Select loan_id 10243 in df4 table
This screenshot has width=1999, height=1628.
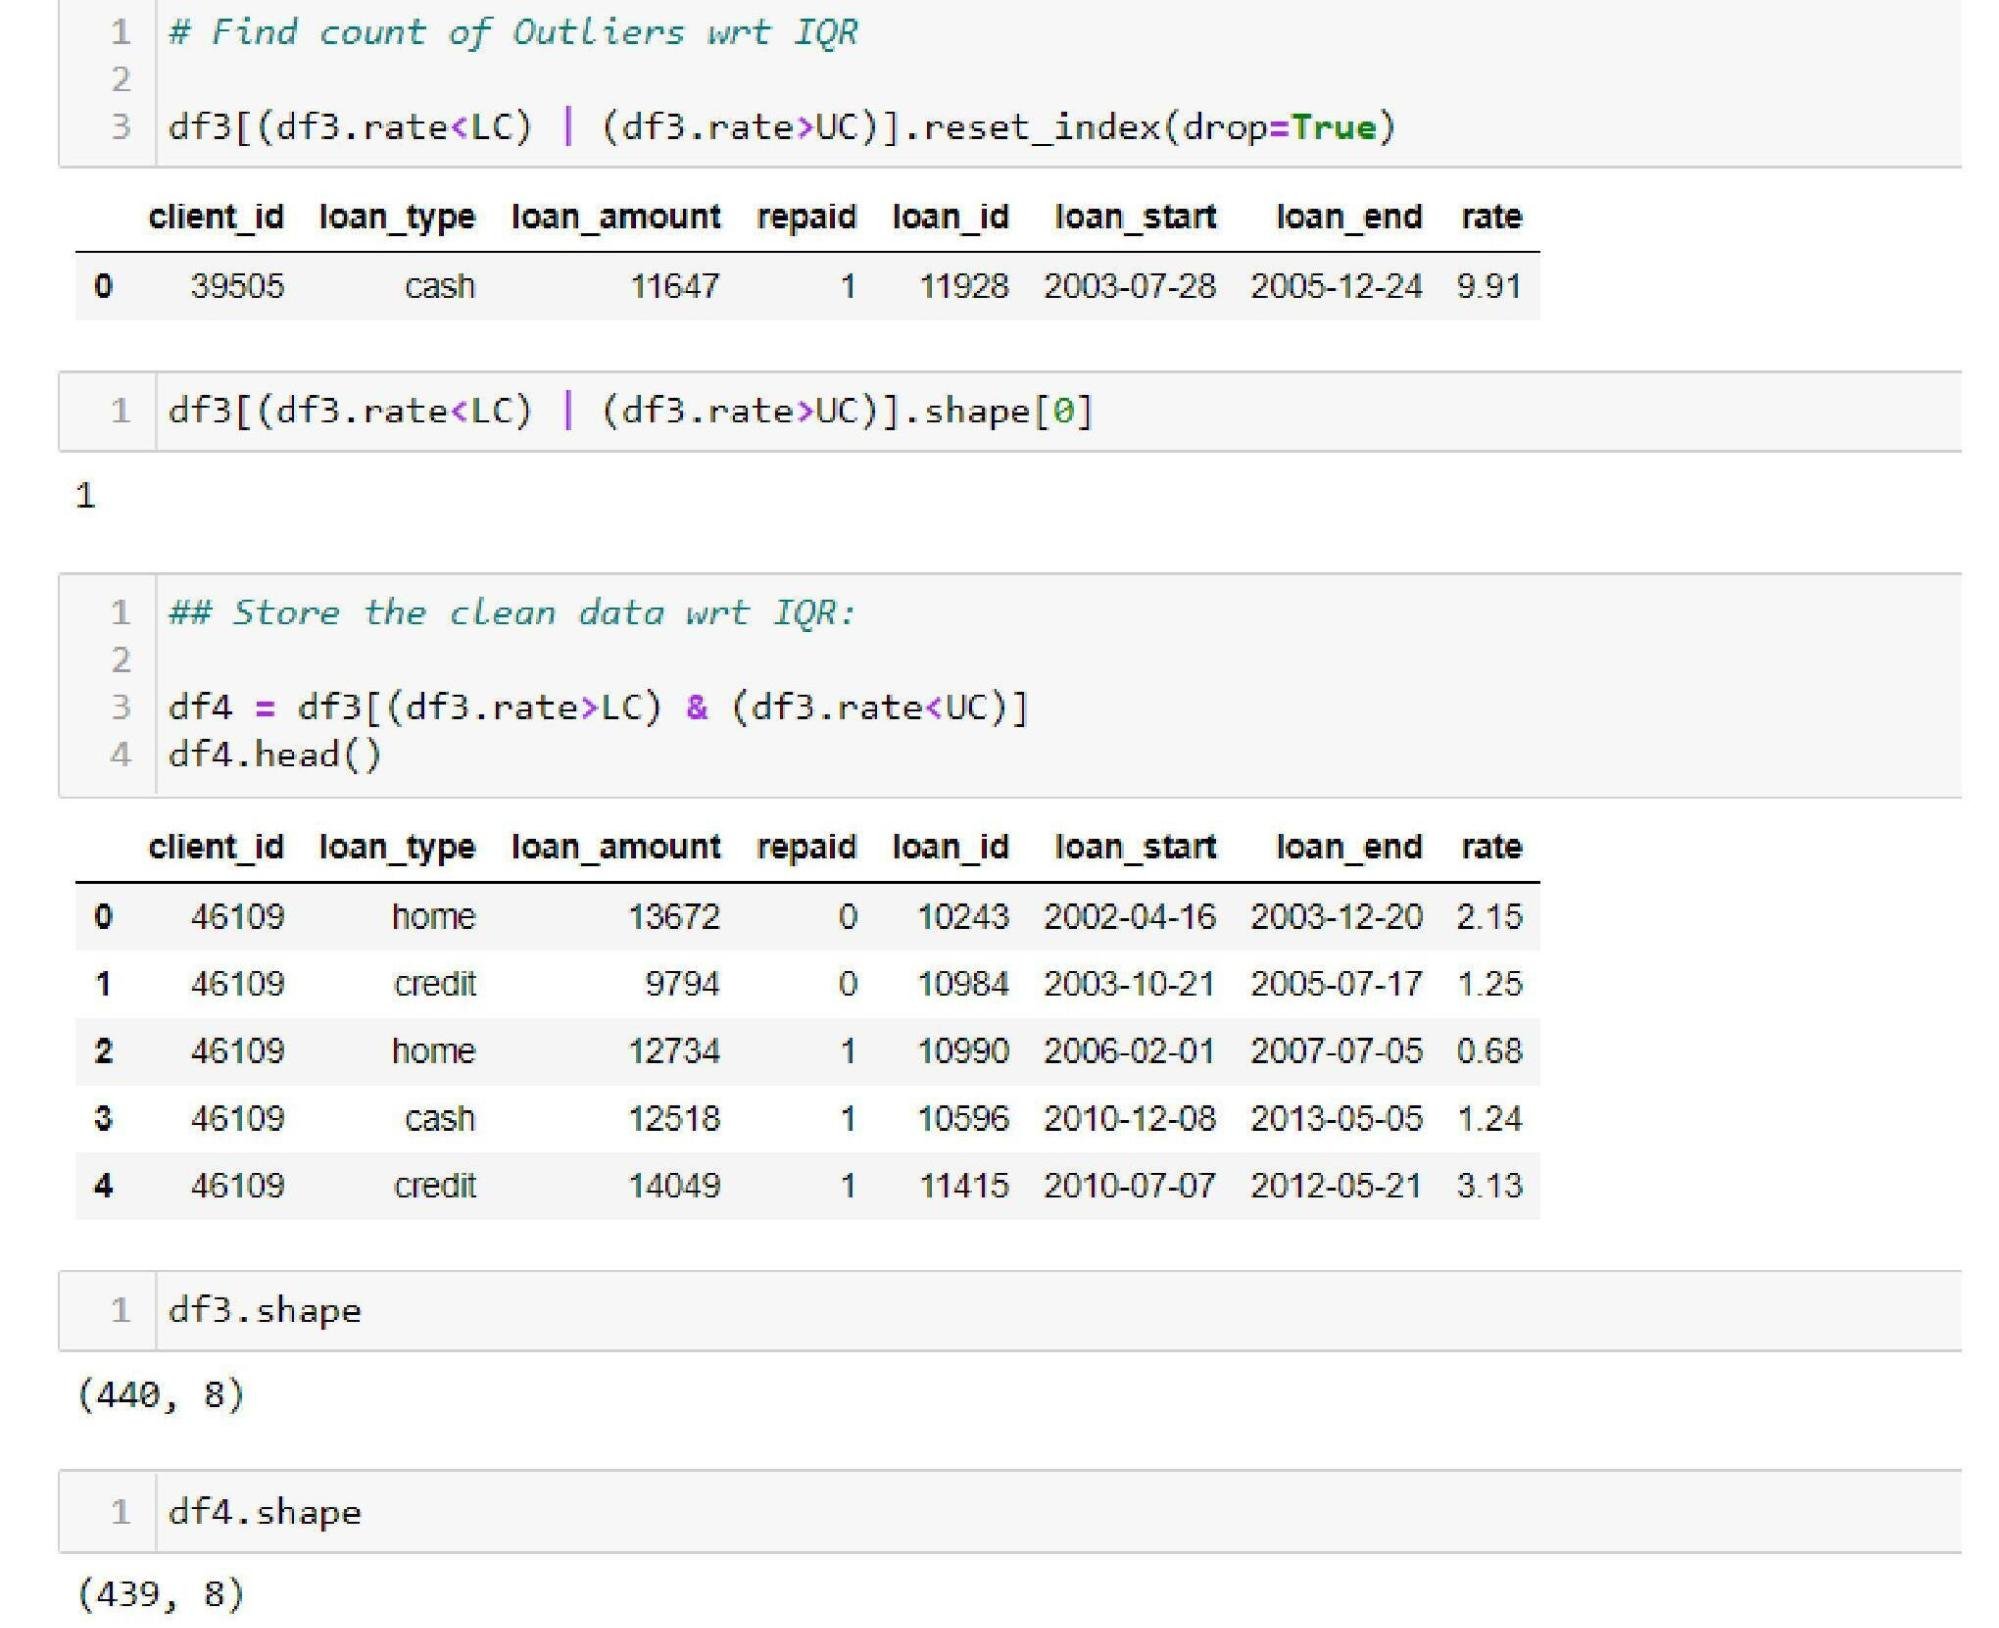coord(963,916)
